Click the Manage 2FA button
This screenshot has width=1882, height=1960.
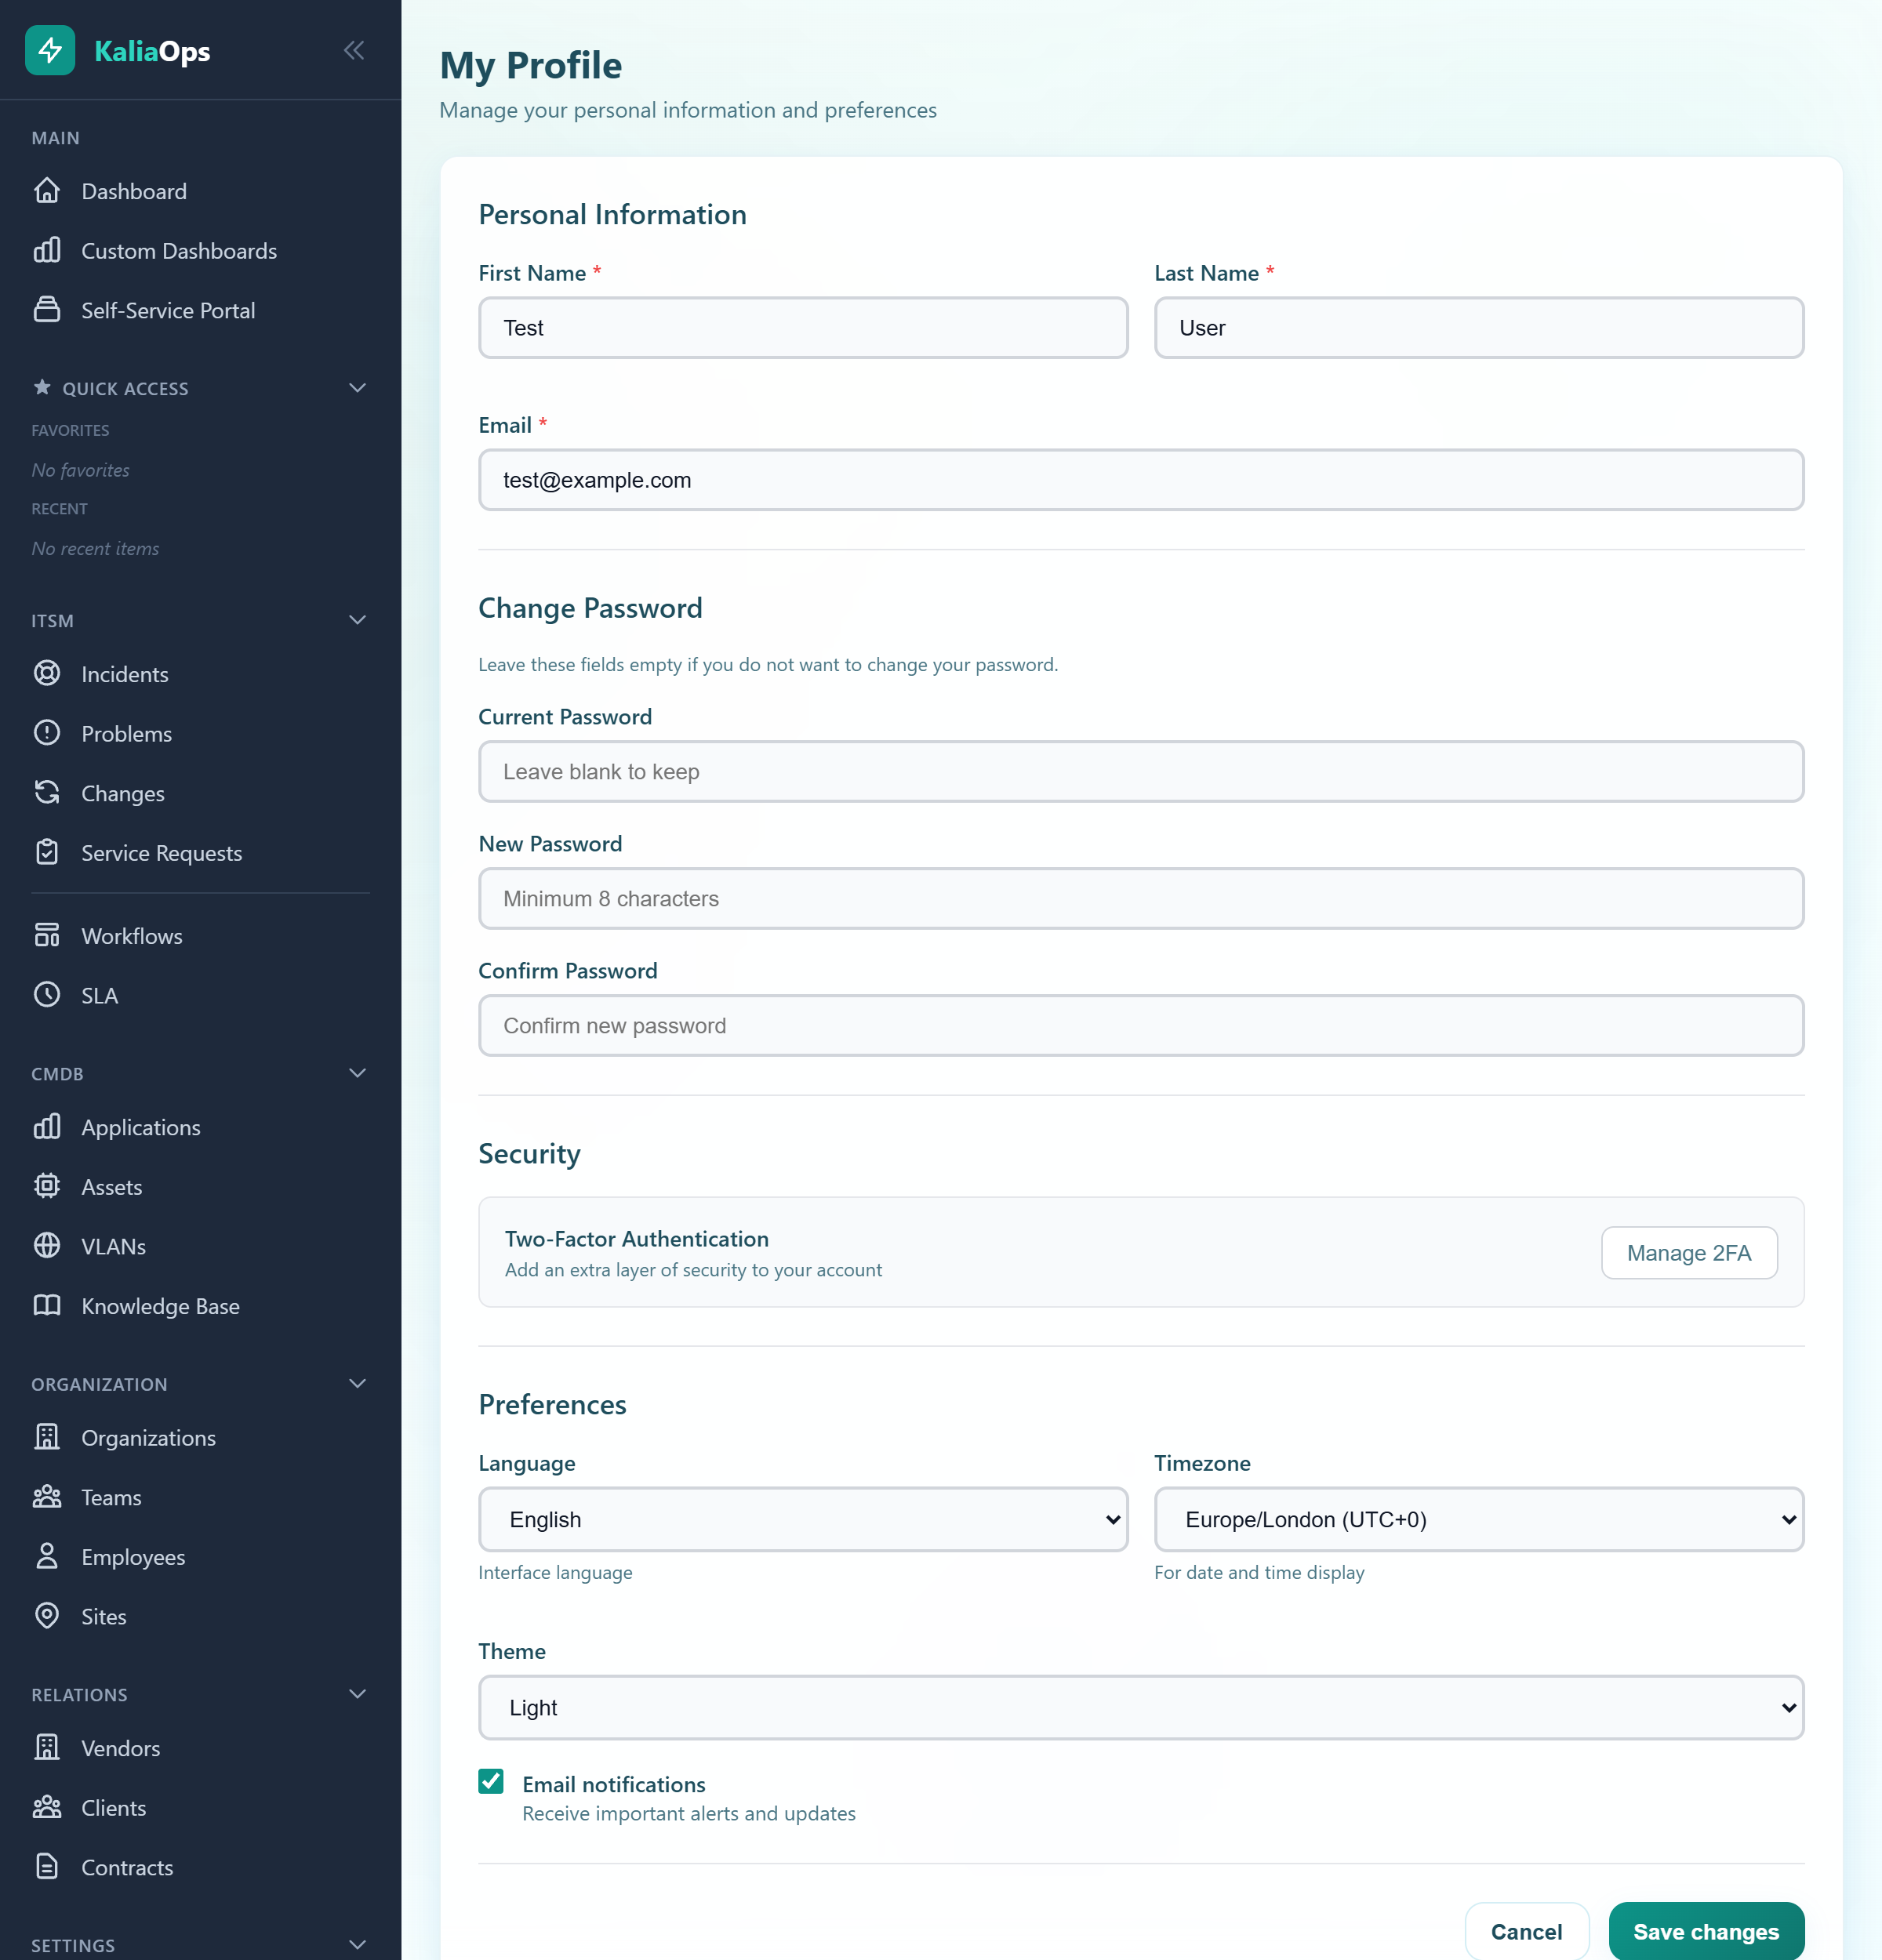(1688, 1252)
